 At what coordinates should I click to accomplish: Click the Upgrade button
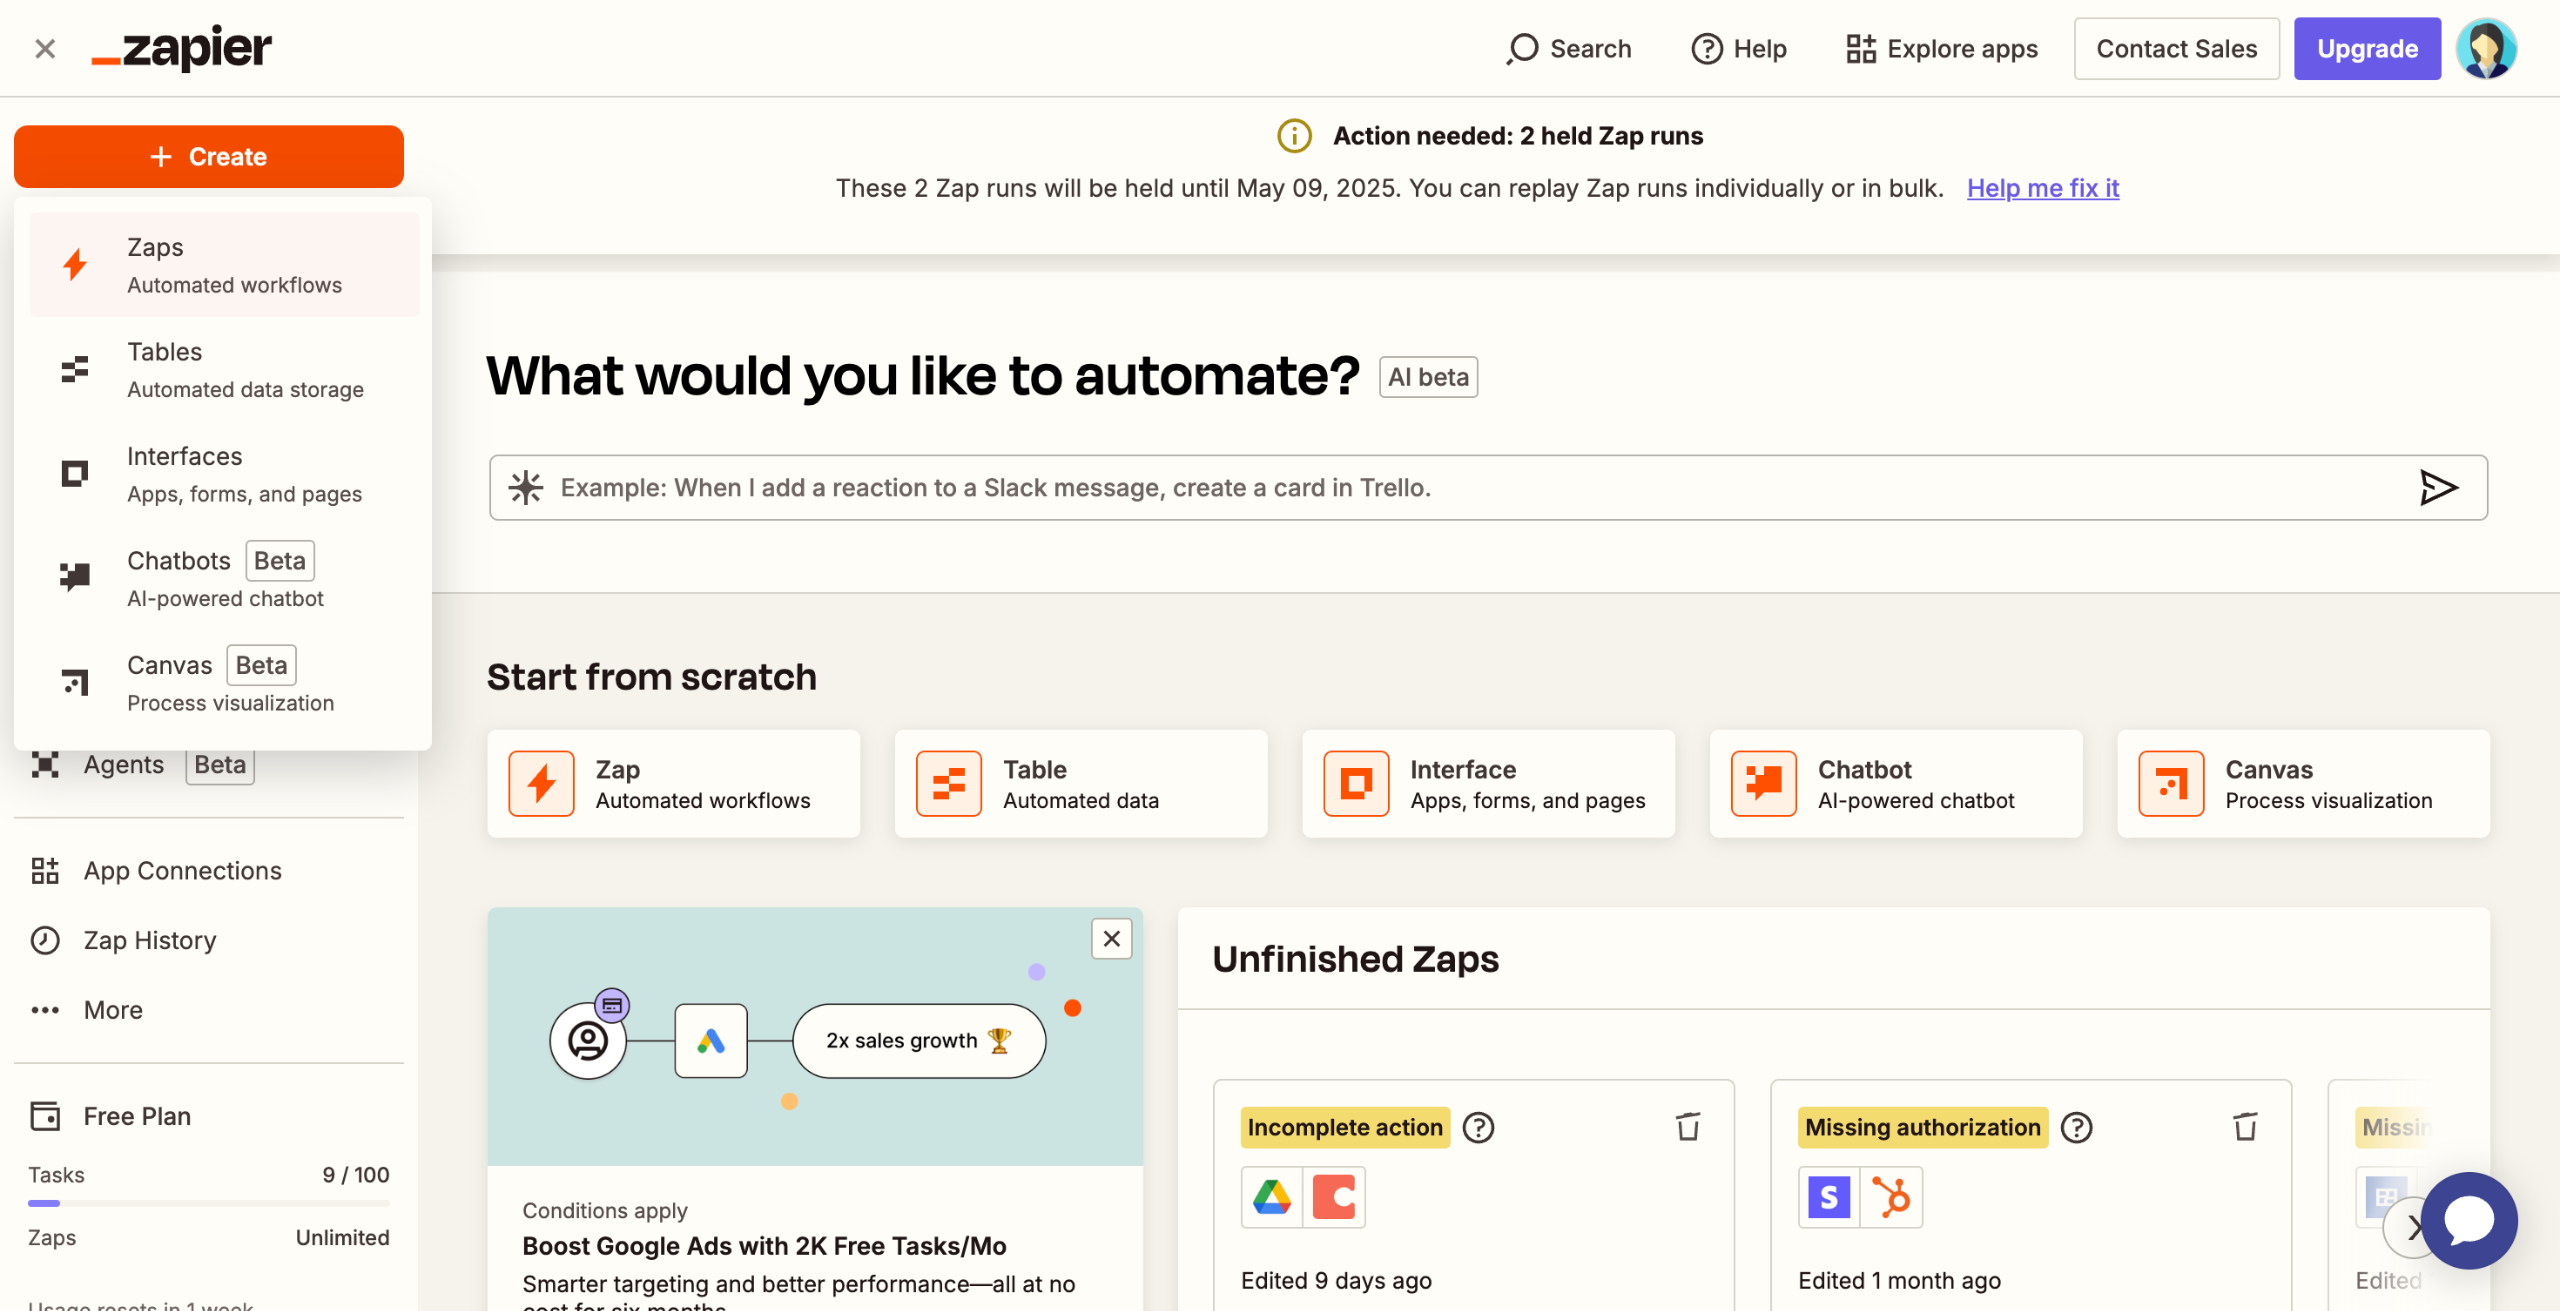pos(2367,48)
